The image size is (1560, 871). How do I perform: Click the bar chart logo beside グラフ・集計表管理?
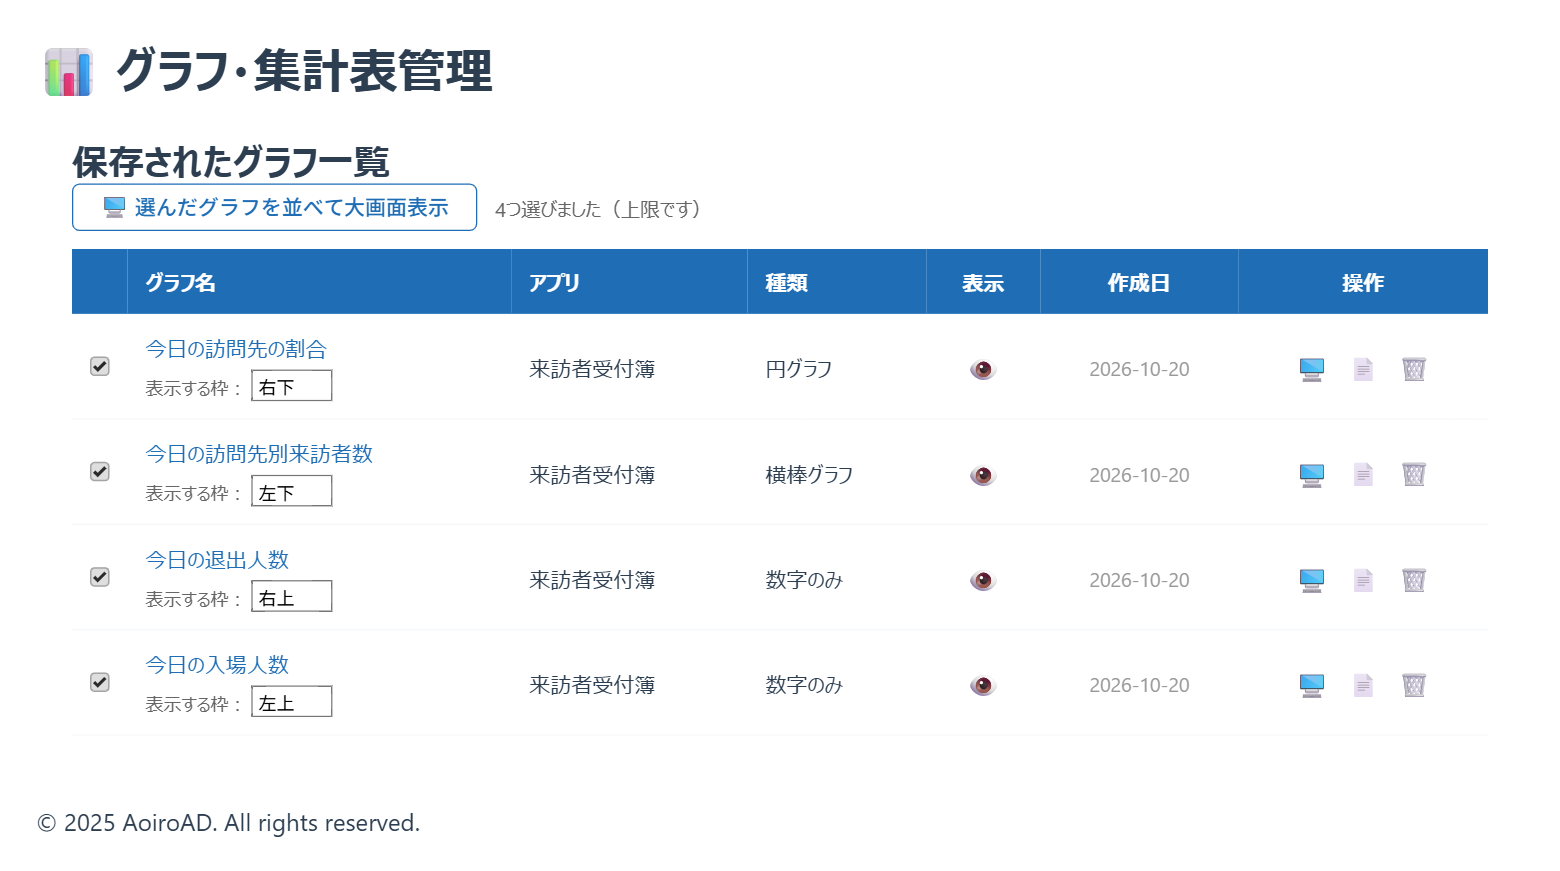[x=69, y=72]
